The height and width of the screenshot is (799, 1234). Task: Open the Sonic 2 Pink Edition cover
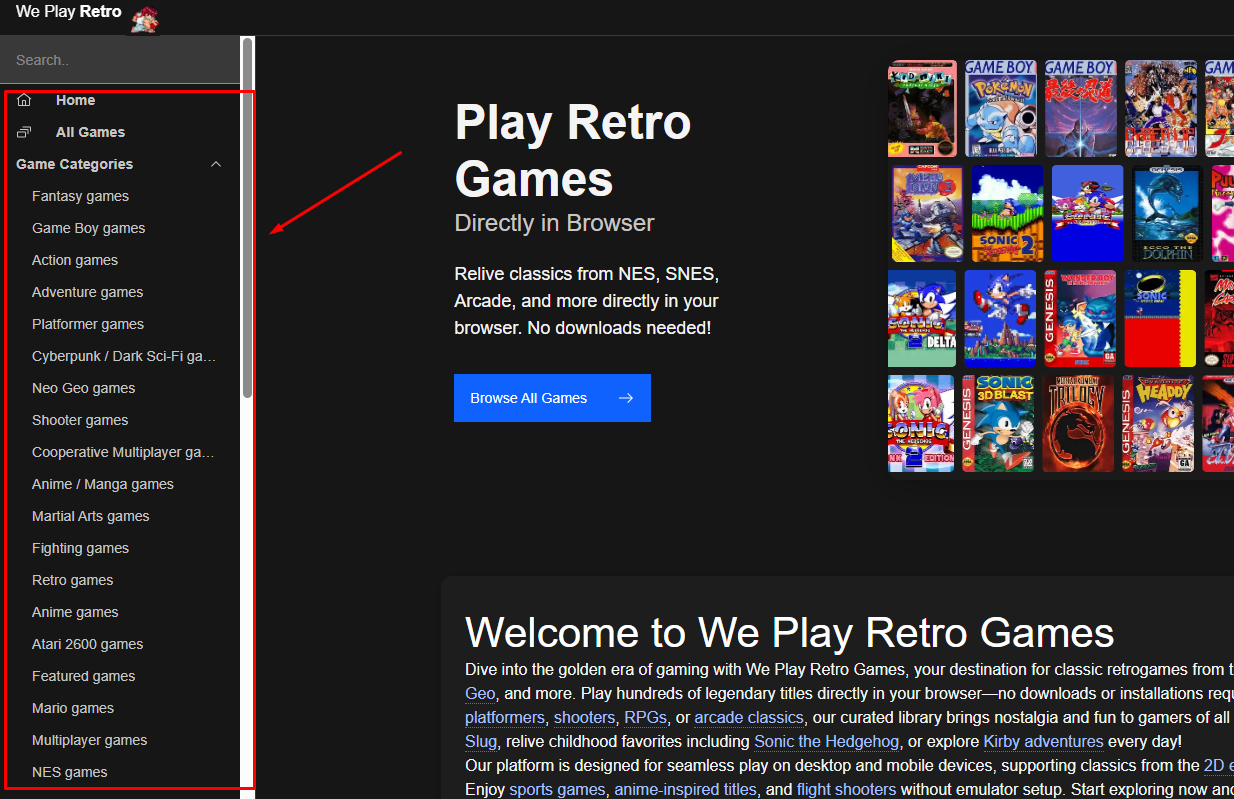(921, 423)
